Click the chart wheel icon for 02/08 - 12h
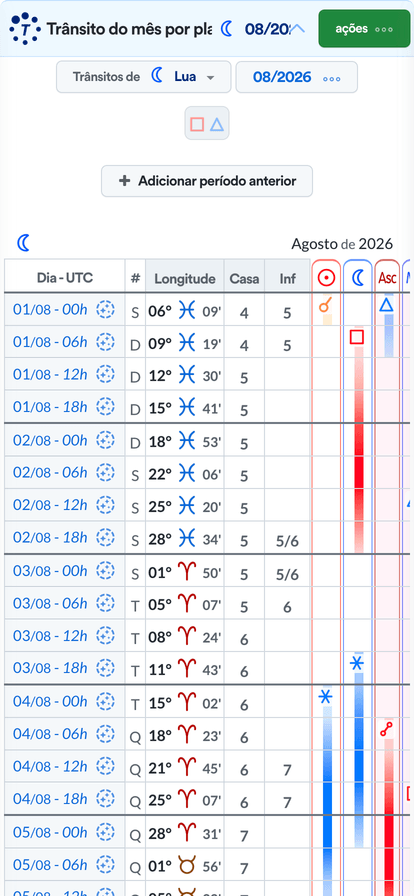The width and height of the screenshot is (414, 896). pos(105,506)
